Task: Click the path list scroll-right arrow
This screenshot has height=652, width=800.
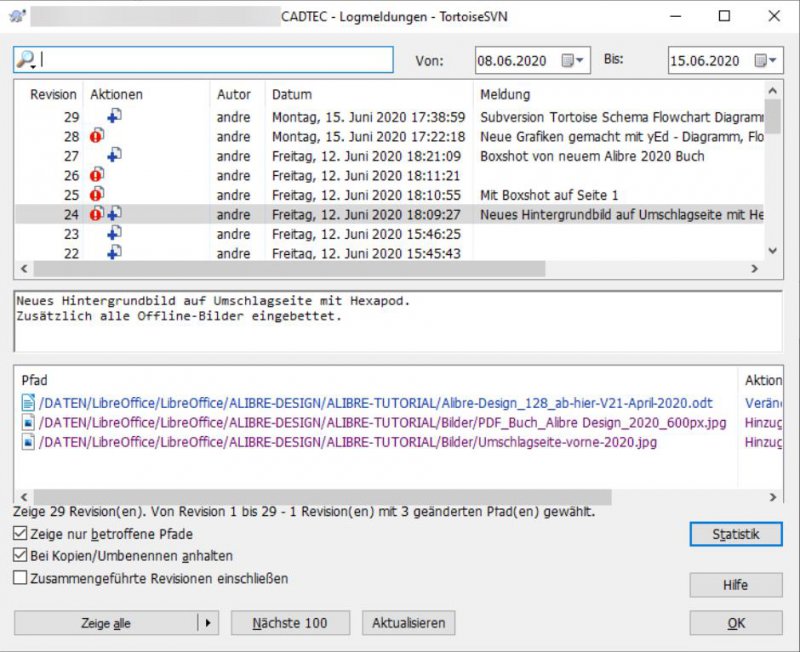Action: (x=773, y=496)
